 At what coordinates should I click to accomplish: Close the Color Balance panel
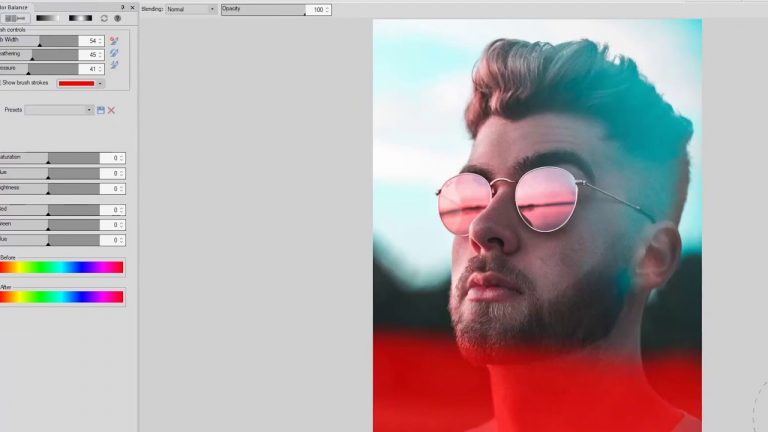click(132, 7)
